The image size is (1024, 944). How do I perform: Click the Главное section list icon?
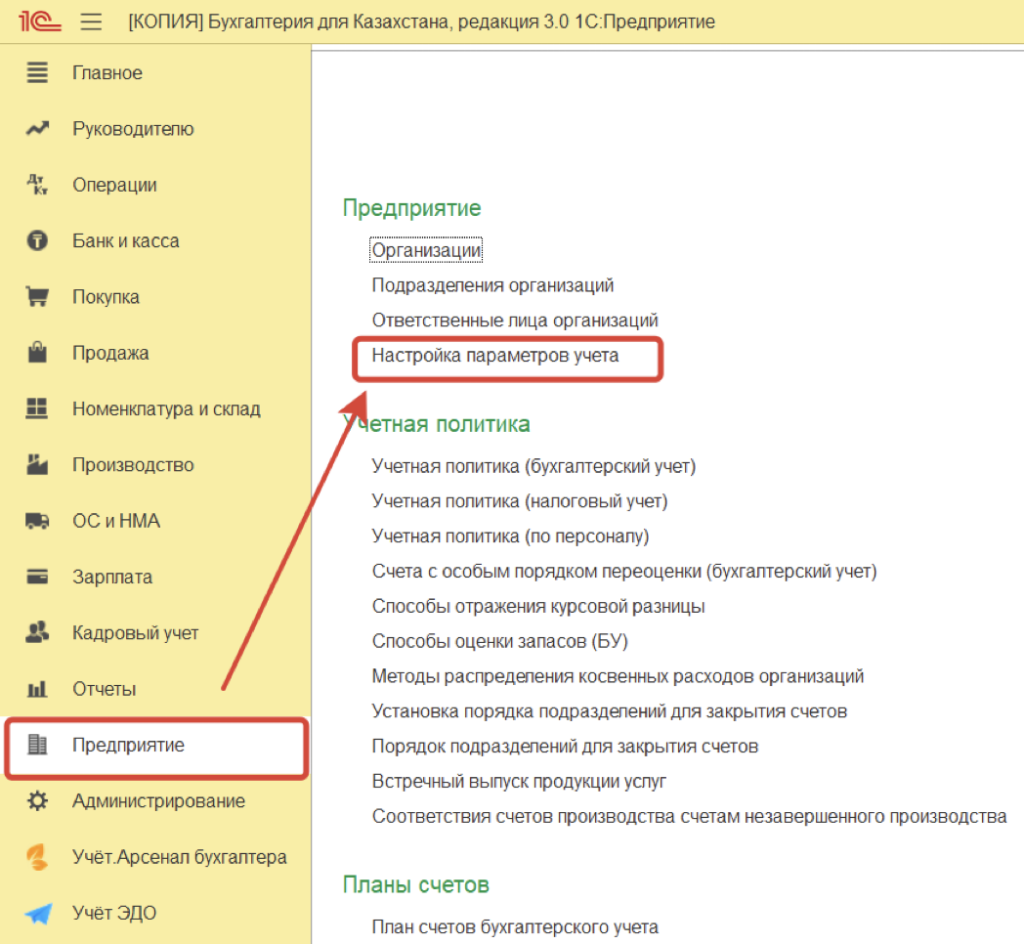pos(38,73)
